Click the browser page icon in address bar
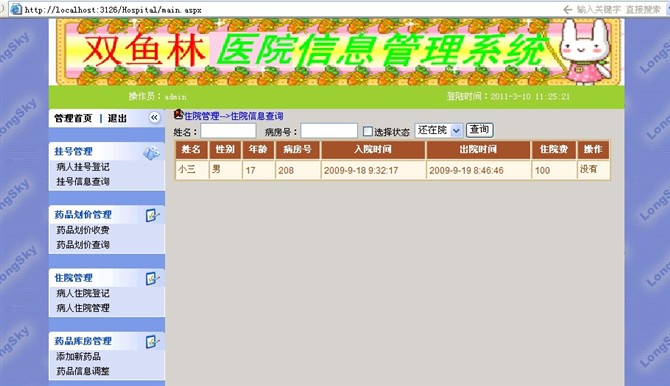670x386 pixels. [x=16, y=9]
